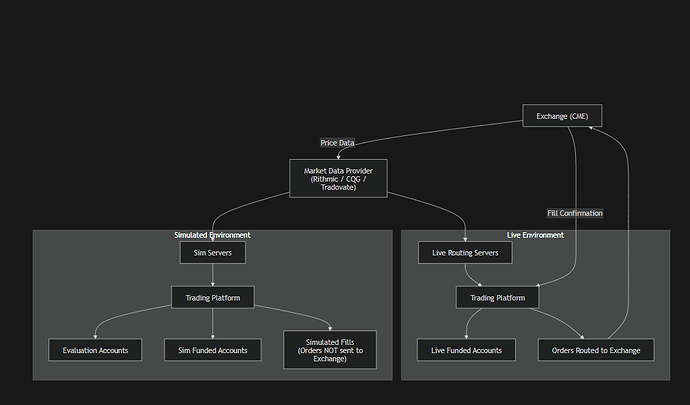Click the Live Environment group title

[x=535, y=235]
